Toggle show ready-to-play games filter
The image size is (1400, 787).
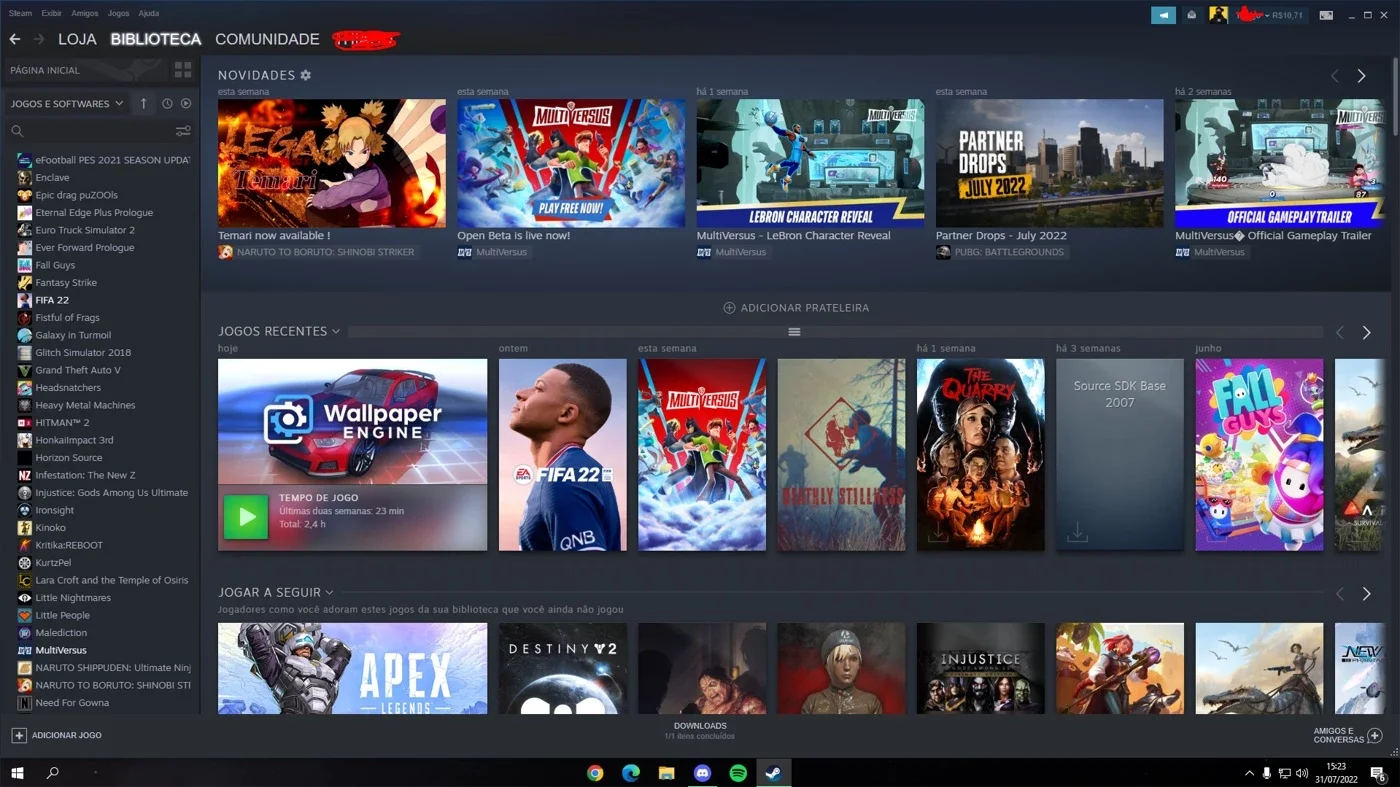click(186, 104)
